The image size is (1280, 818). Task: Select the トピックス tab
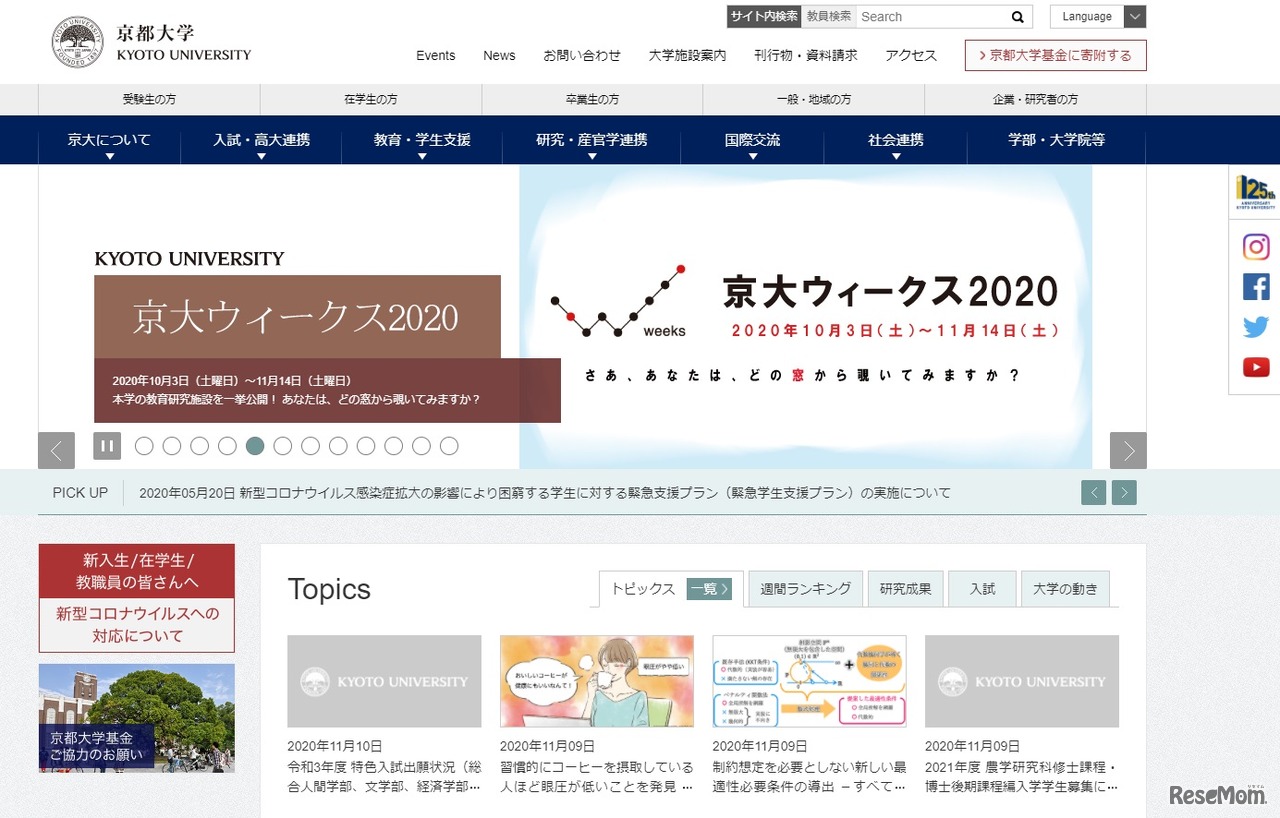(x=643, y=589)
